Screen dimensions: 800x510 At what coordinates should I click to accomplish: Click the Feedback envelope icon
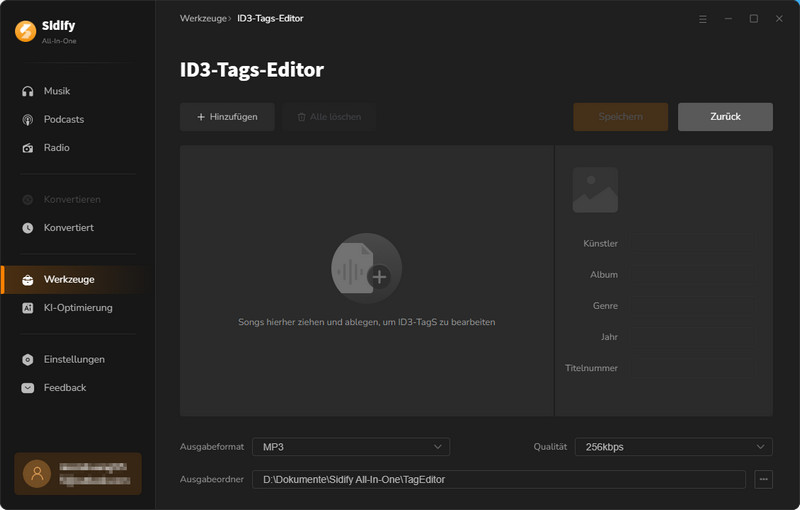28,388
